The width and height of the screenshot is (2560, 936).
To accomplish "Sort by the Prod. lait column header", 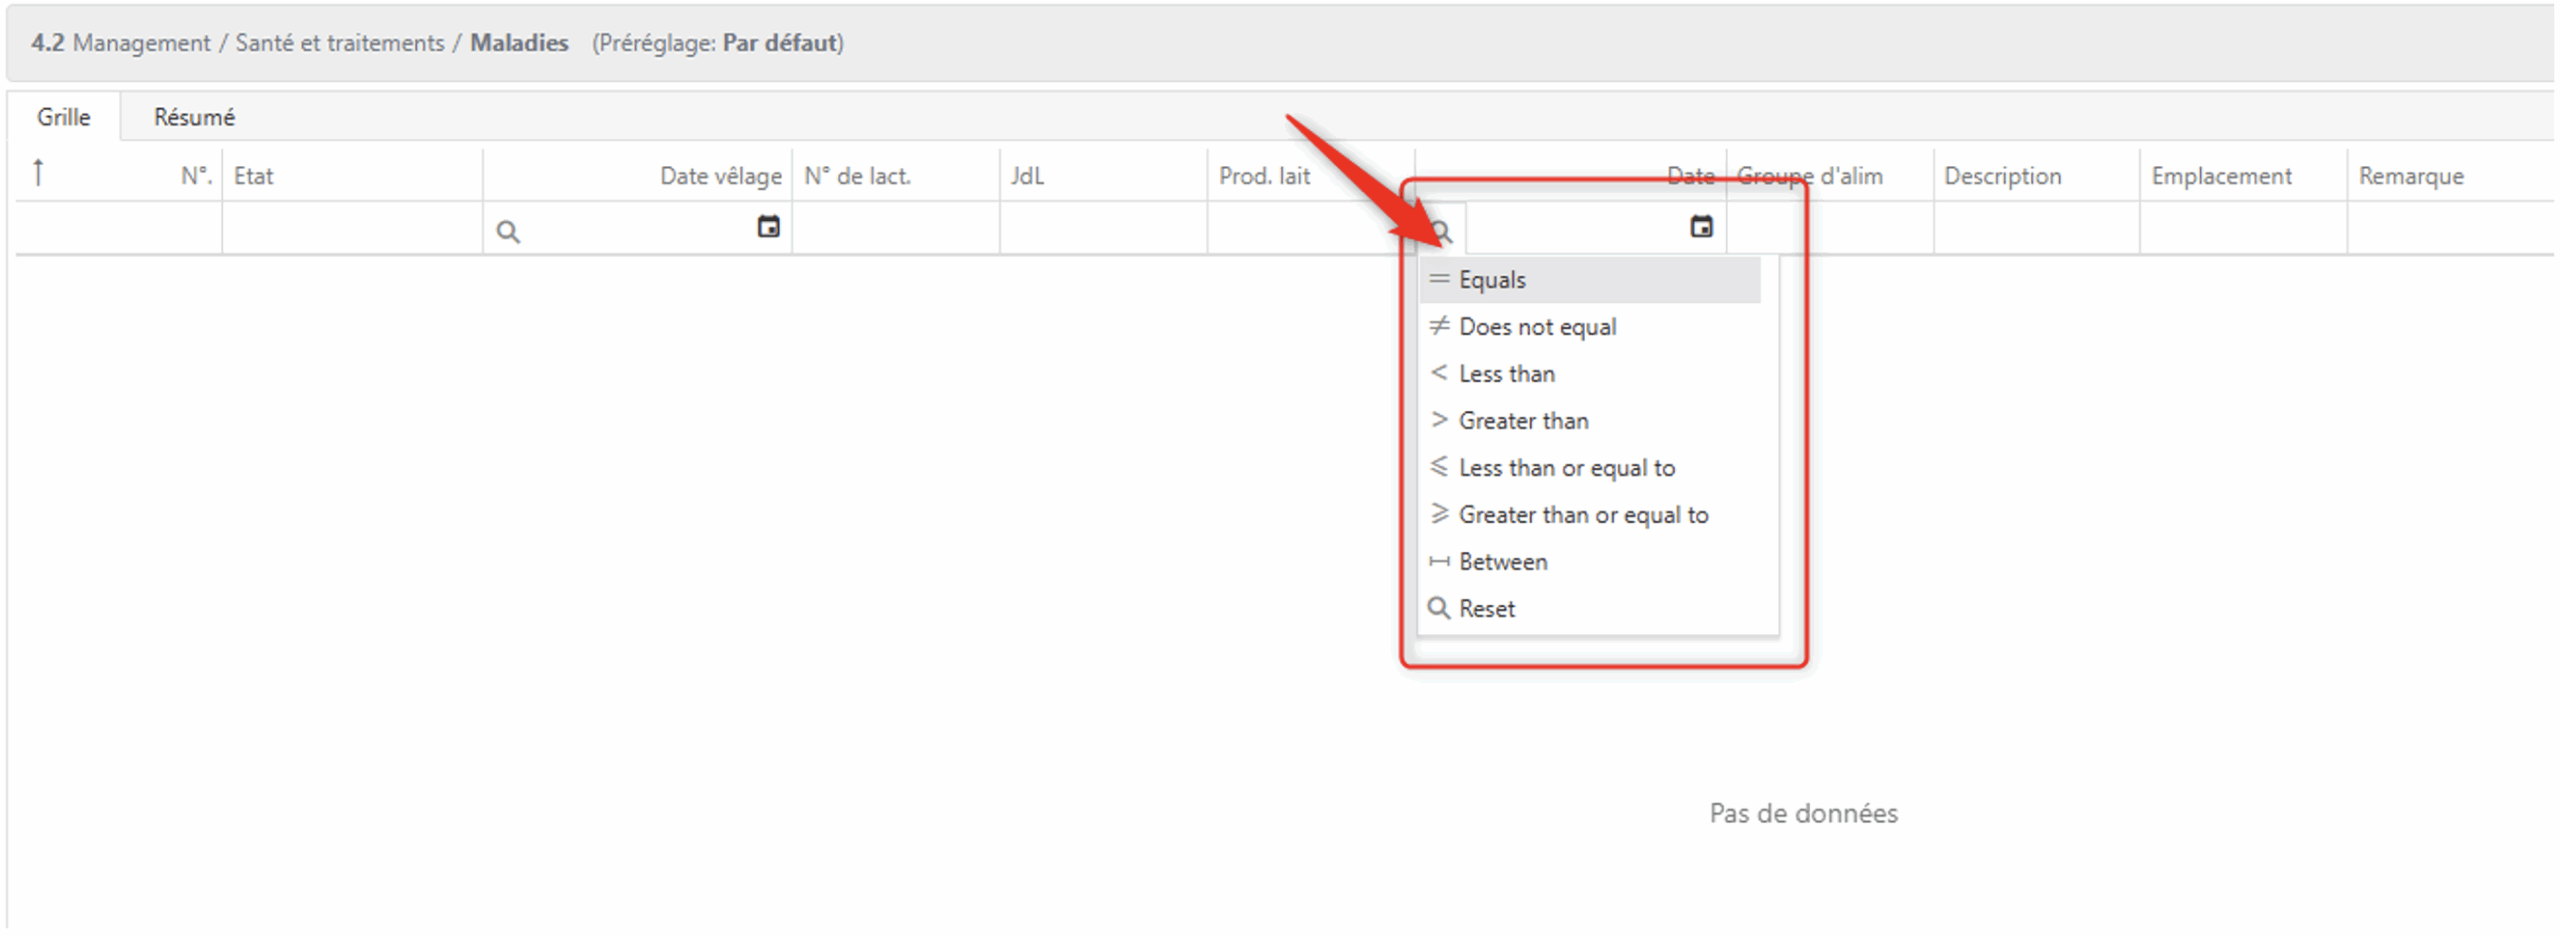I will (1264, 176).
